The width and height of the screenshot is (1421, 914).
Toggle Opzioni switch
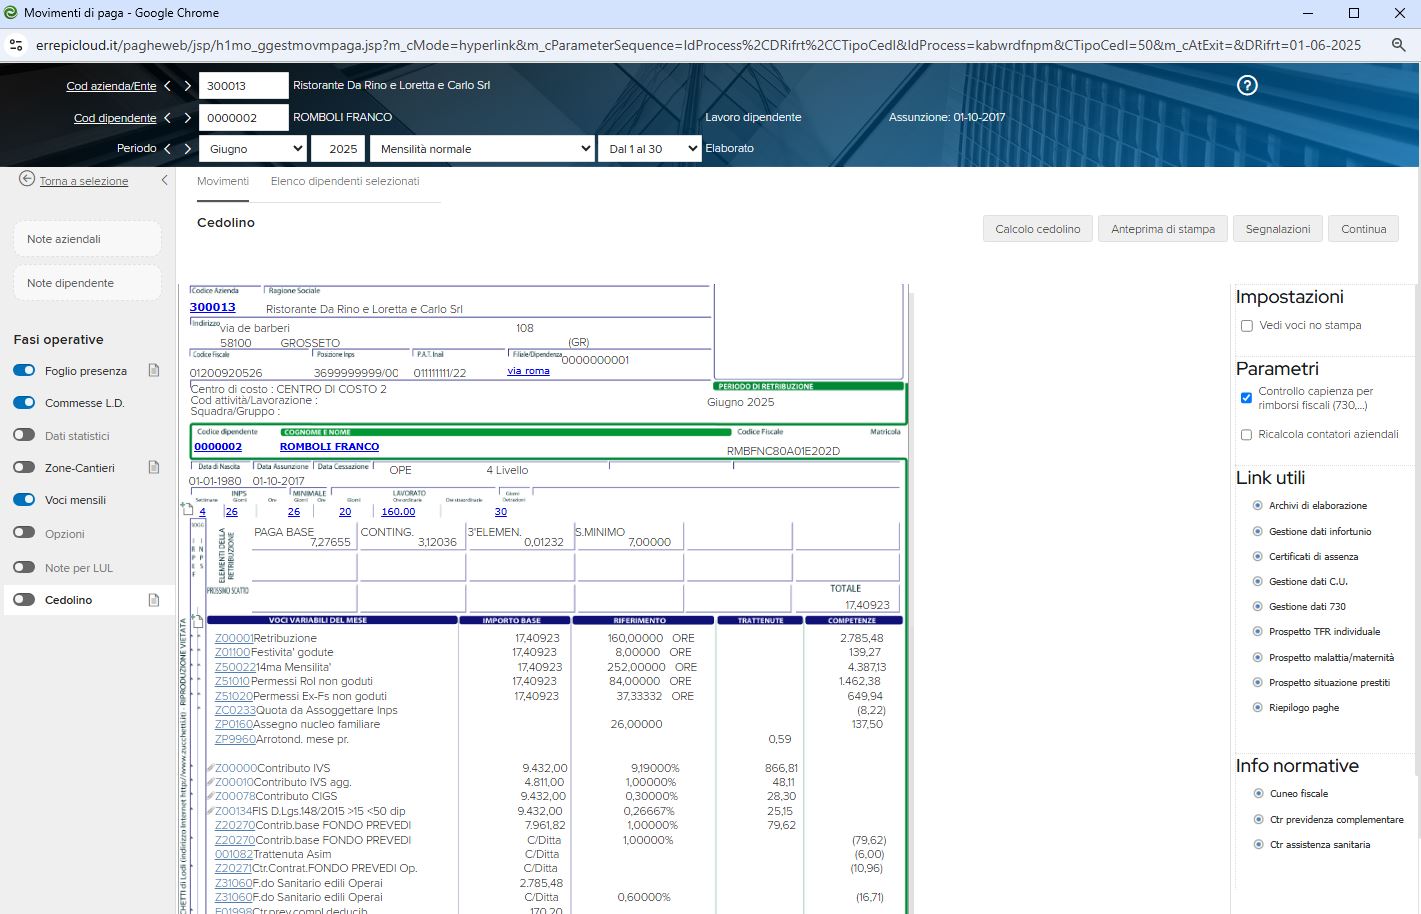coord(24,533)
